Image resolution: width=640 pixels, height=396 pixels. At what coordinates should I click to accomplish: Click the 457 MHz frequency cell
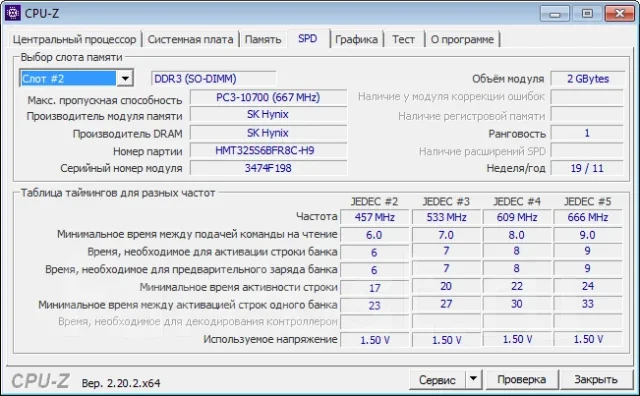click(x=374, y=217)
